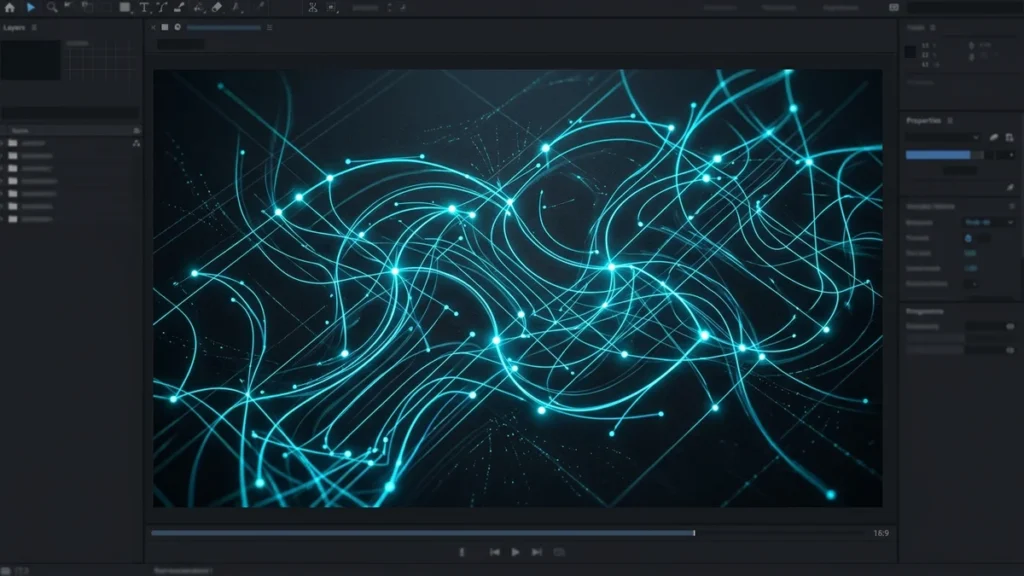Select the blue Selection arrow tool
The height and width of the screenshot is (576, 1024).
(31, 8)
